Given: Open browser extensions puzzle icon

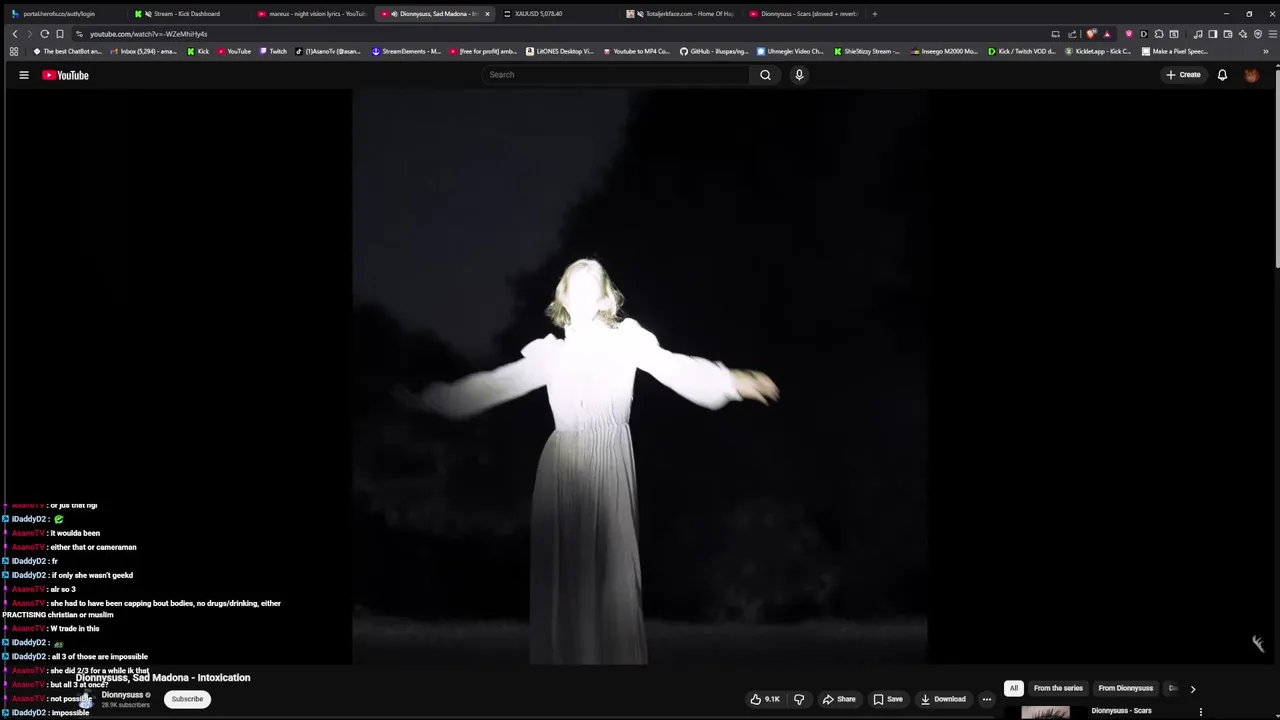Looking at the screenshot, I should 1159,34.
